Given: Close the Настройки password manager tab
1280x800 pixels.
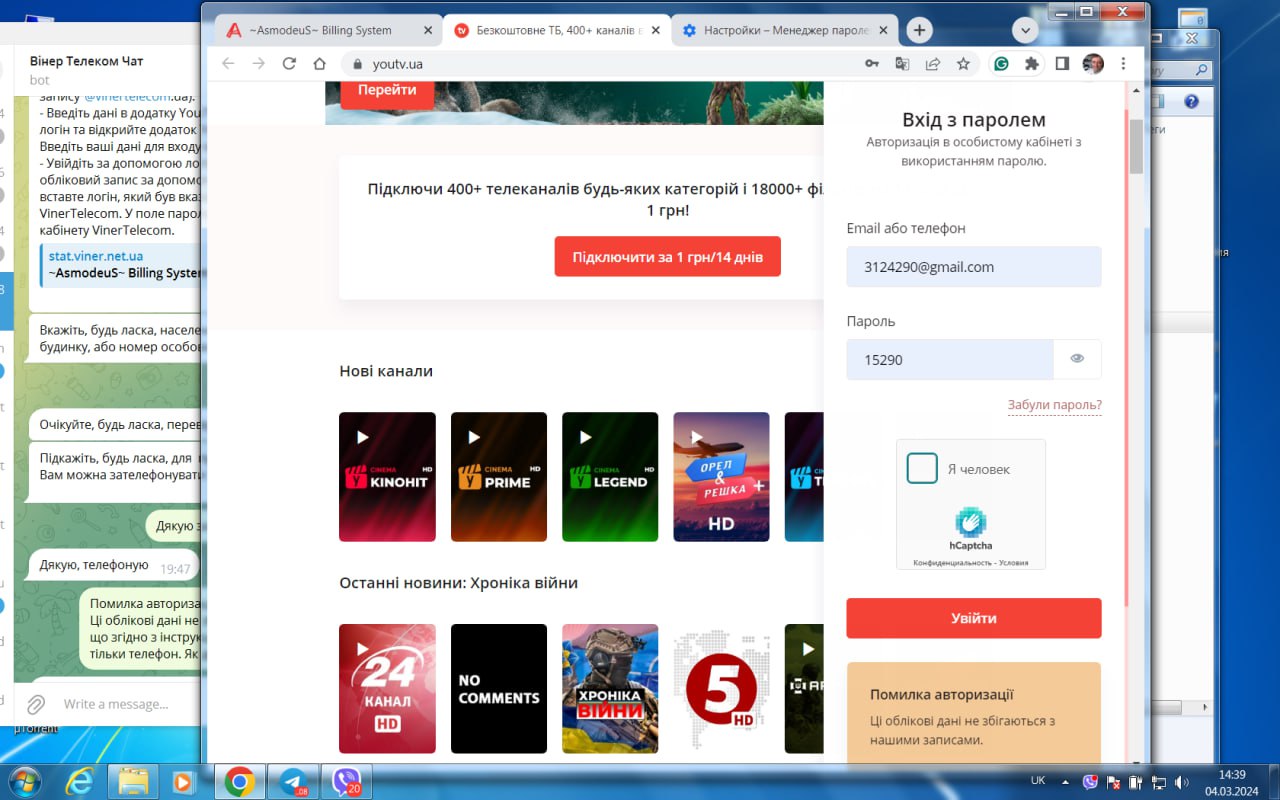Looking at the screenshot, I should (881, 30).
